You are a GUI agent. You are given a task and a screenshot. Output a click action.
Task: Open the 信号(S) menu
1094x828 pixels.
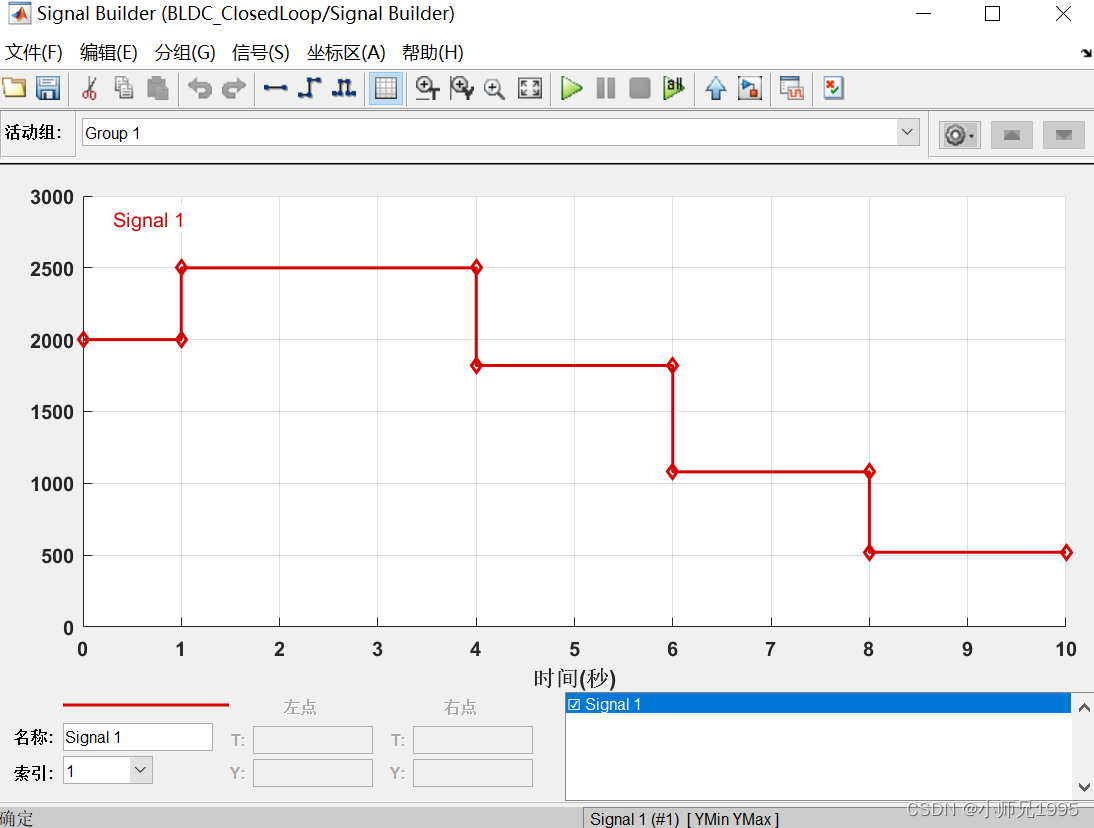tap(260, 52)
